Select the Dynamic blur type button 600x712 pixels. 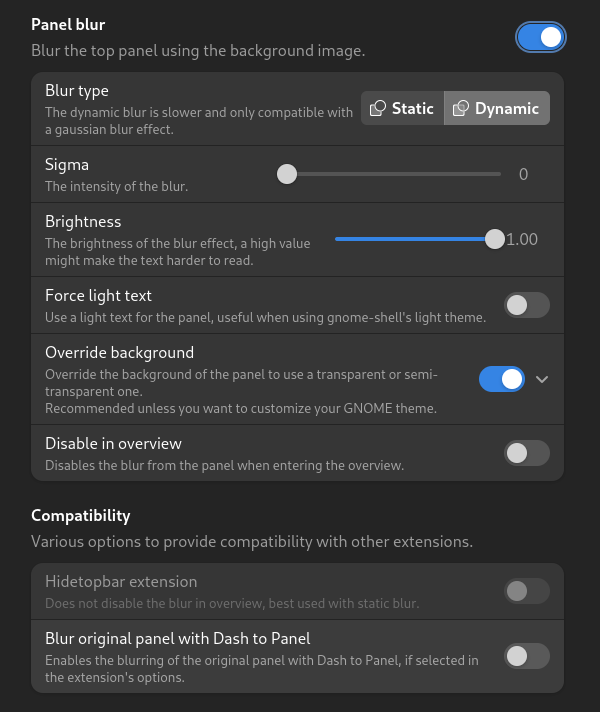click(x=497, y=108)
